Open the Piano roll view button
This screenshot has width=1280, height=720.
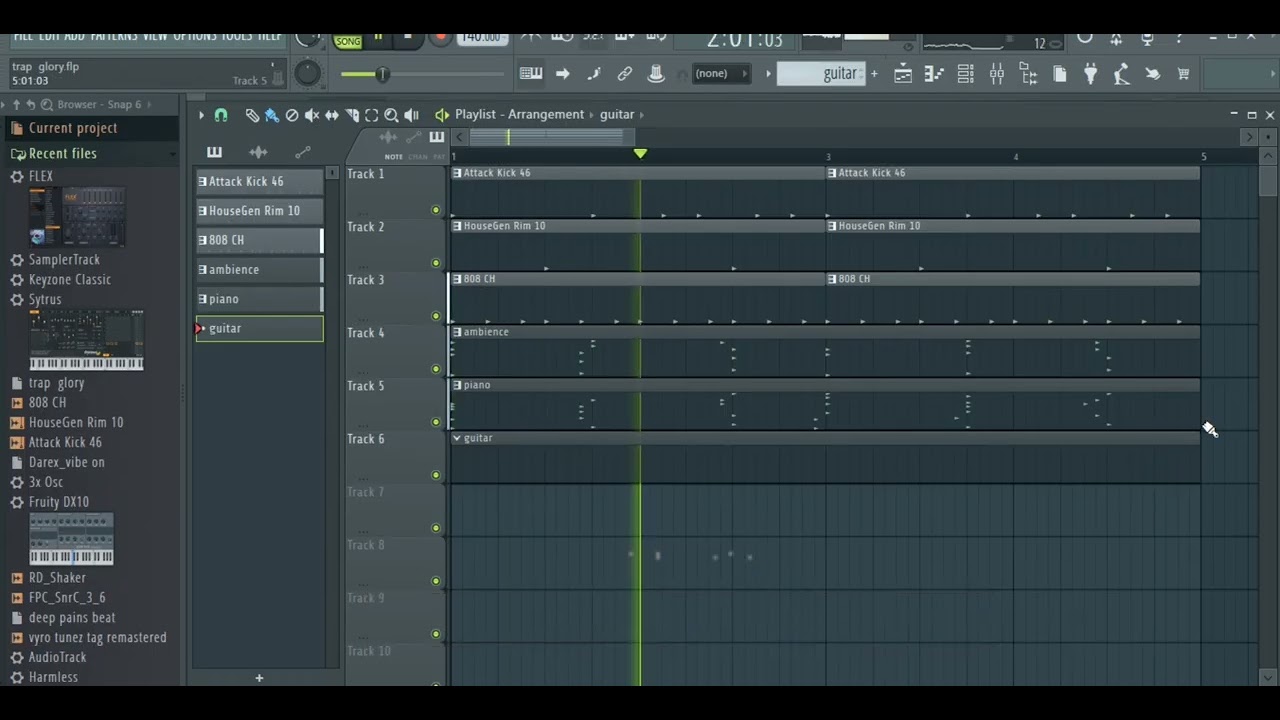click(934, 74)
